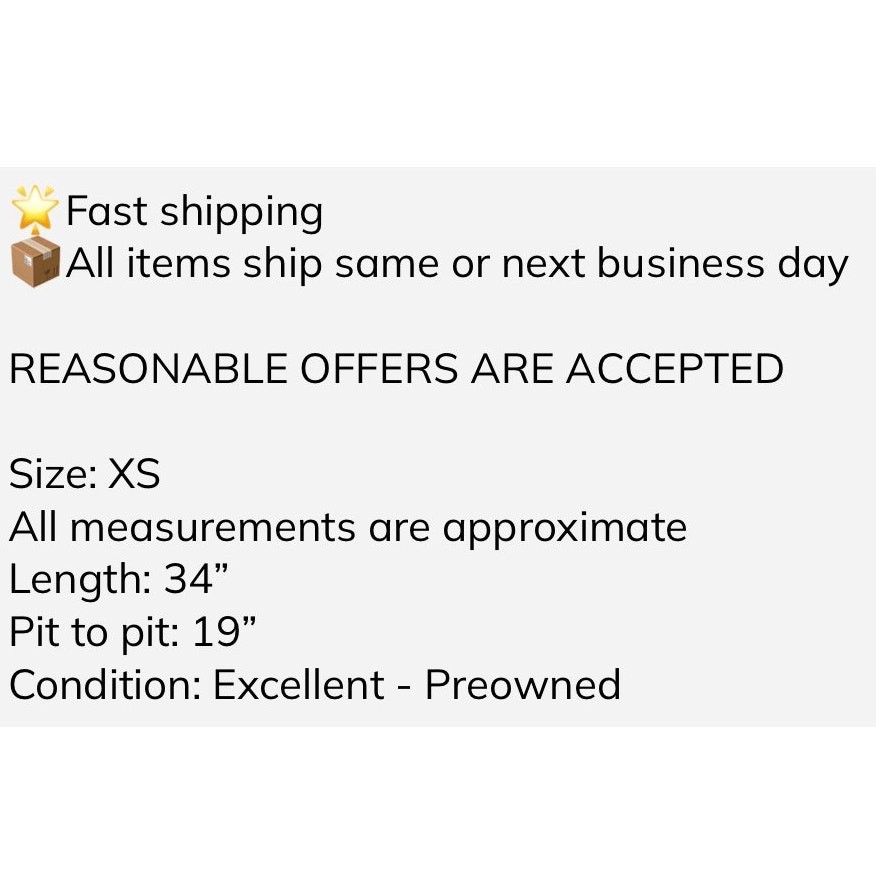Click "All measurements" in the approximate line
Viewport: 876px width, 876px height.
[182, 527]
